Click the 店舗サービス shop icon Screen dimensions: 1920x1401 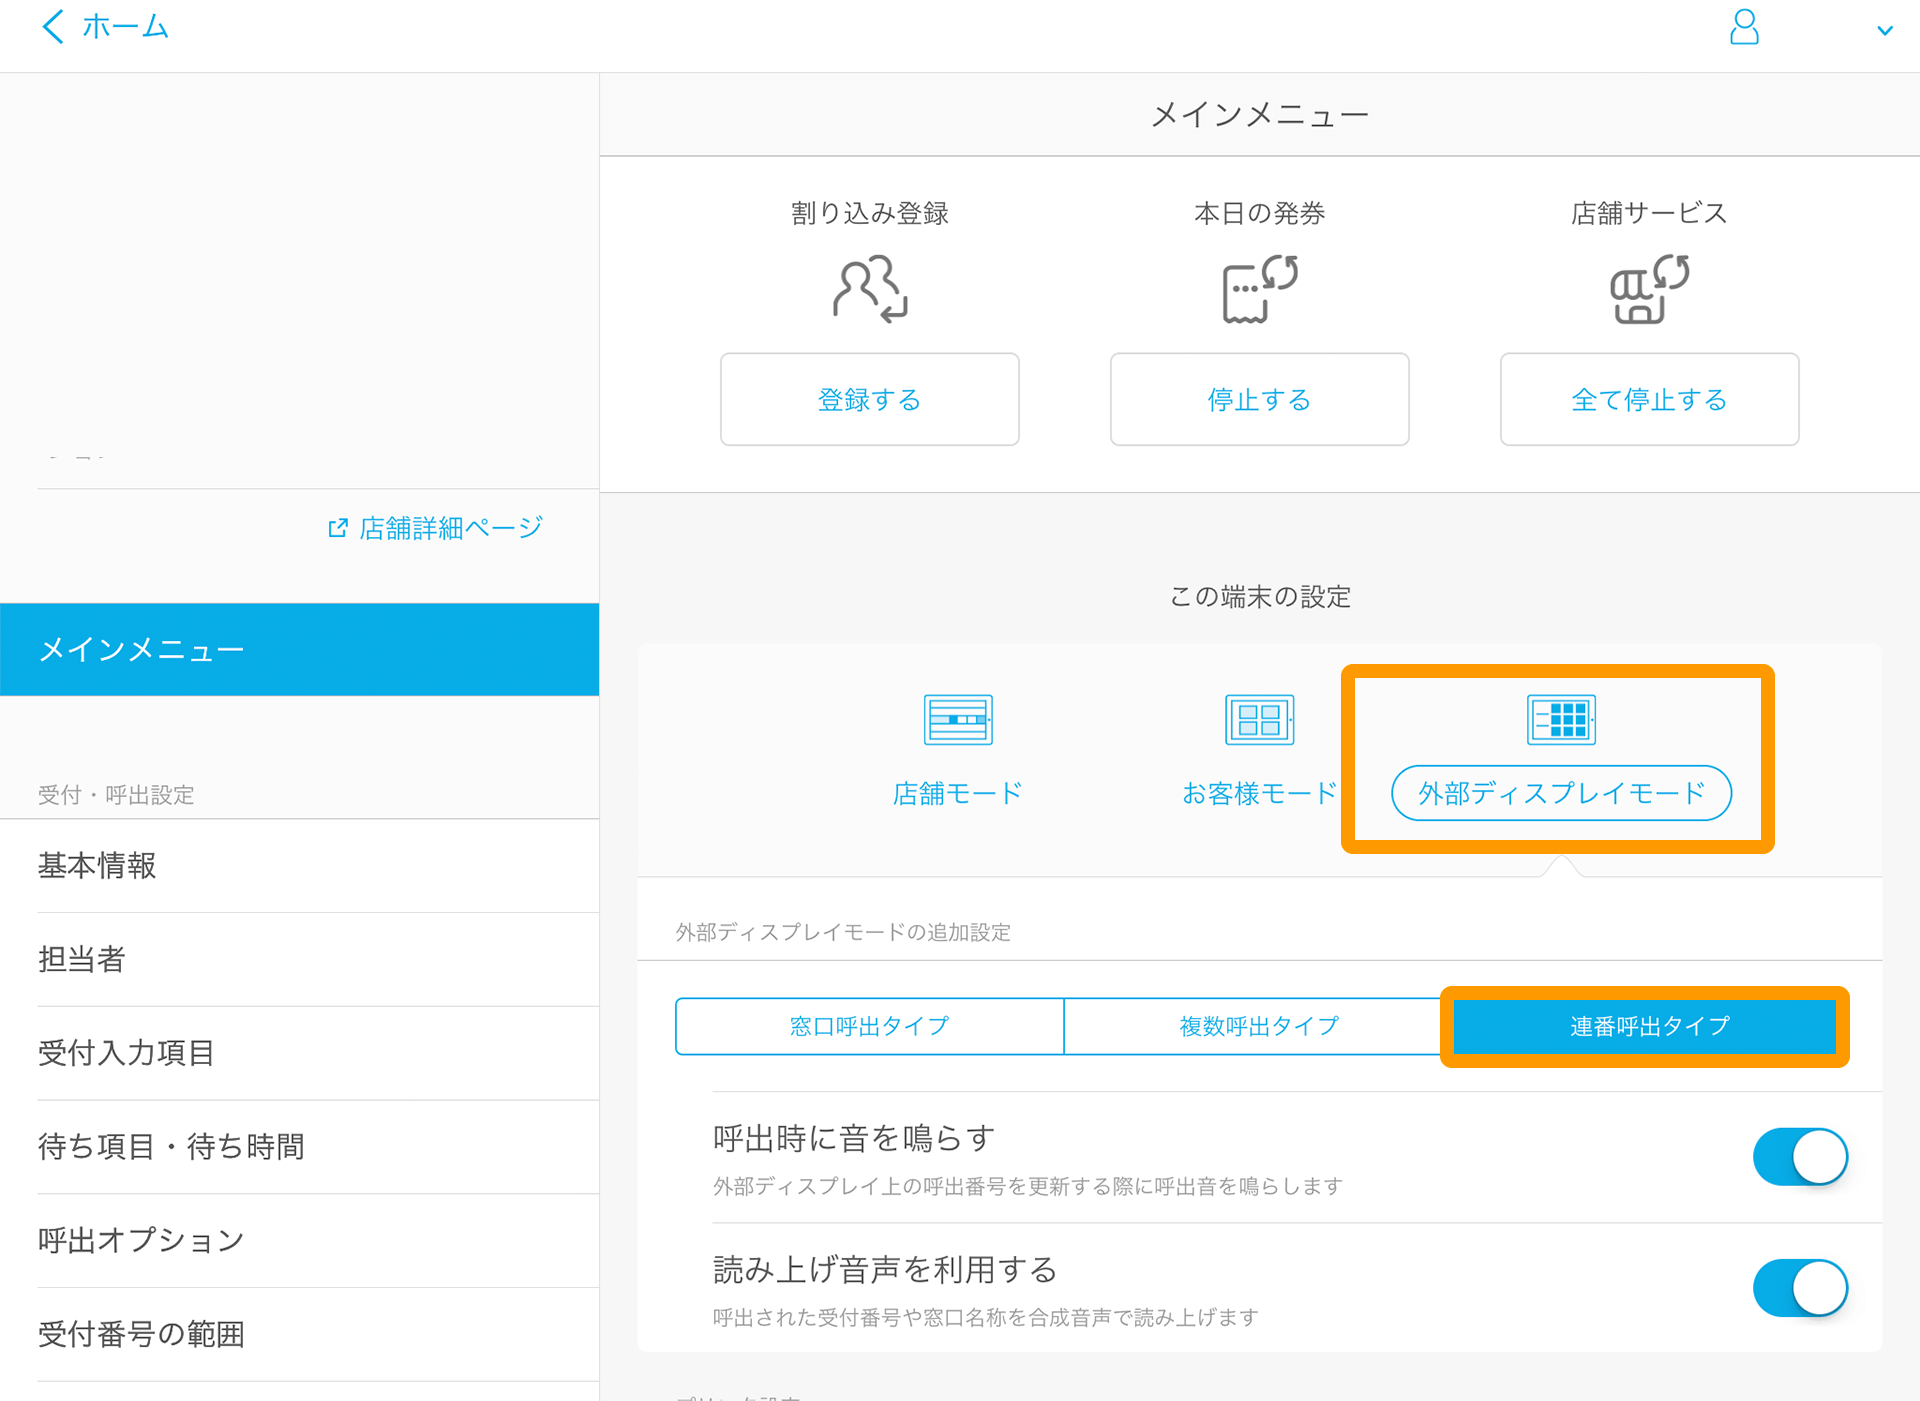[1650, 290]
